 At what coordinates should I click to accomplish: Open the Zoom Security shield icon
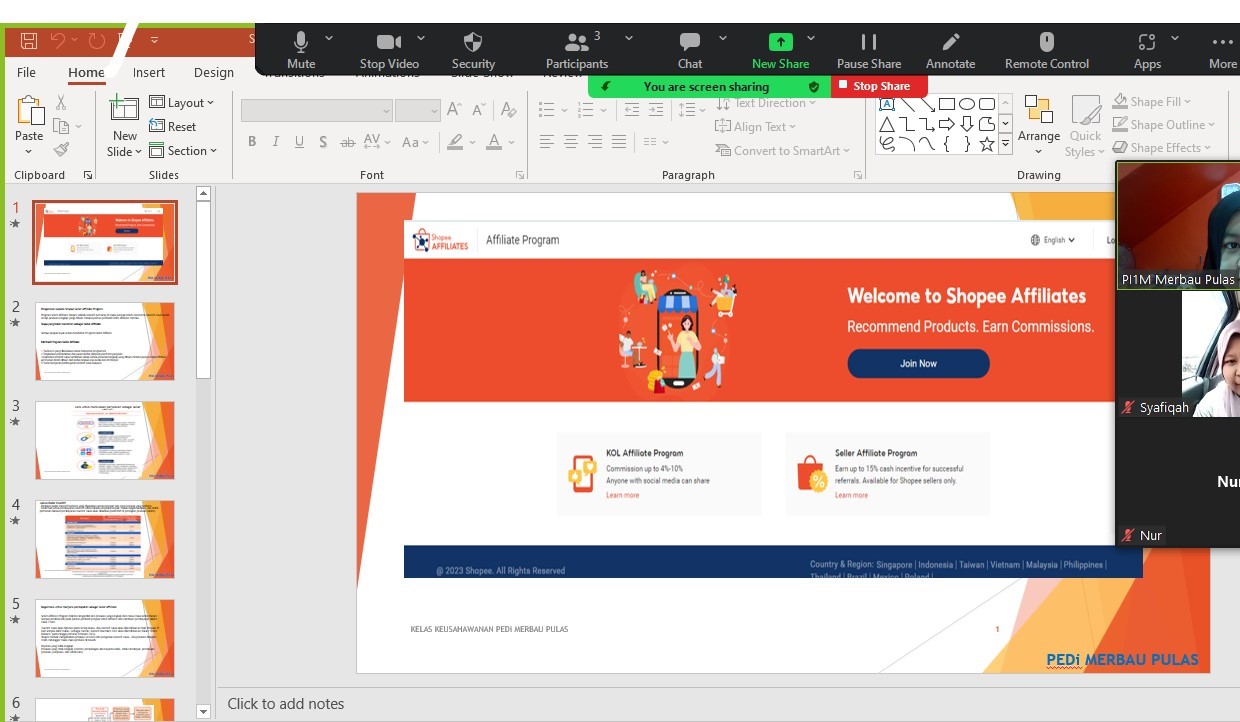[x=473, y=42]
